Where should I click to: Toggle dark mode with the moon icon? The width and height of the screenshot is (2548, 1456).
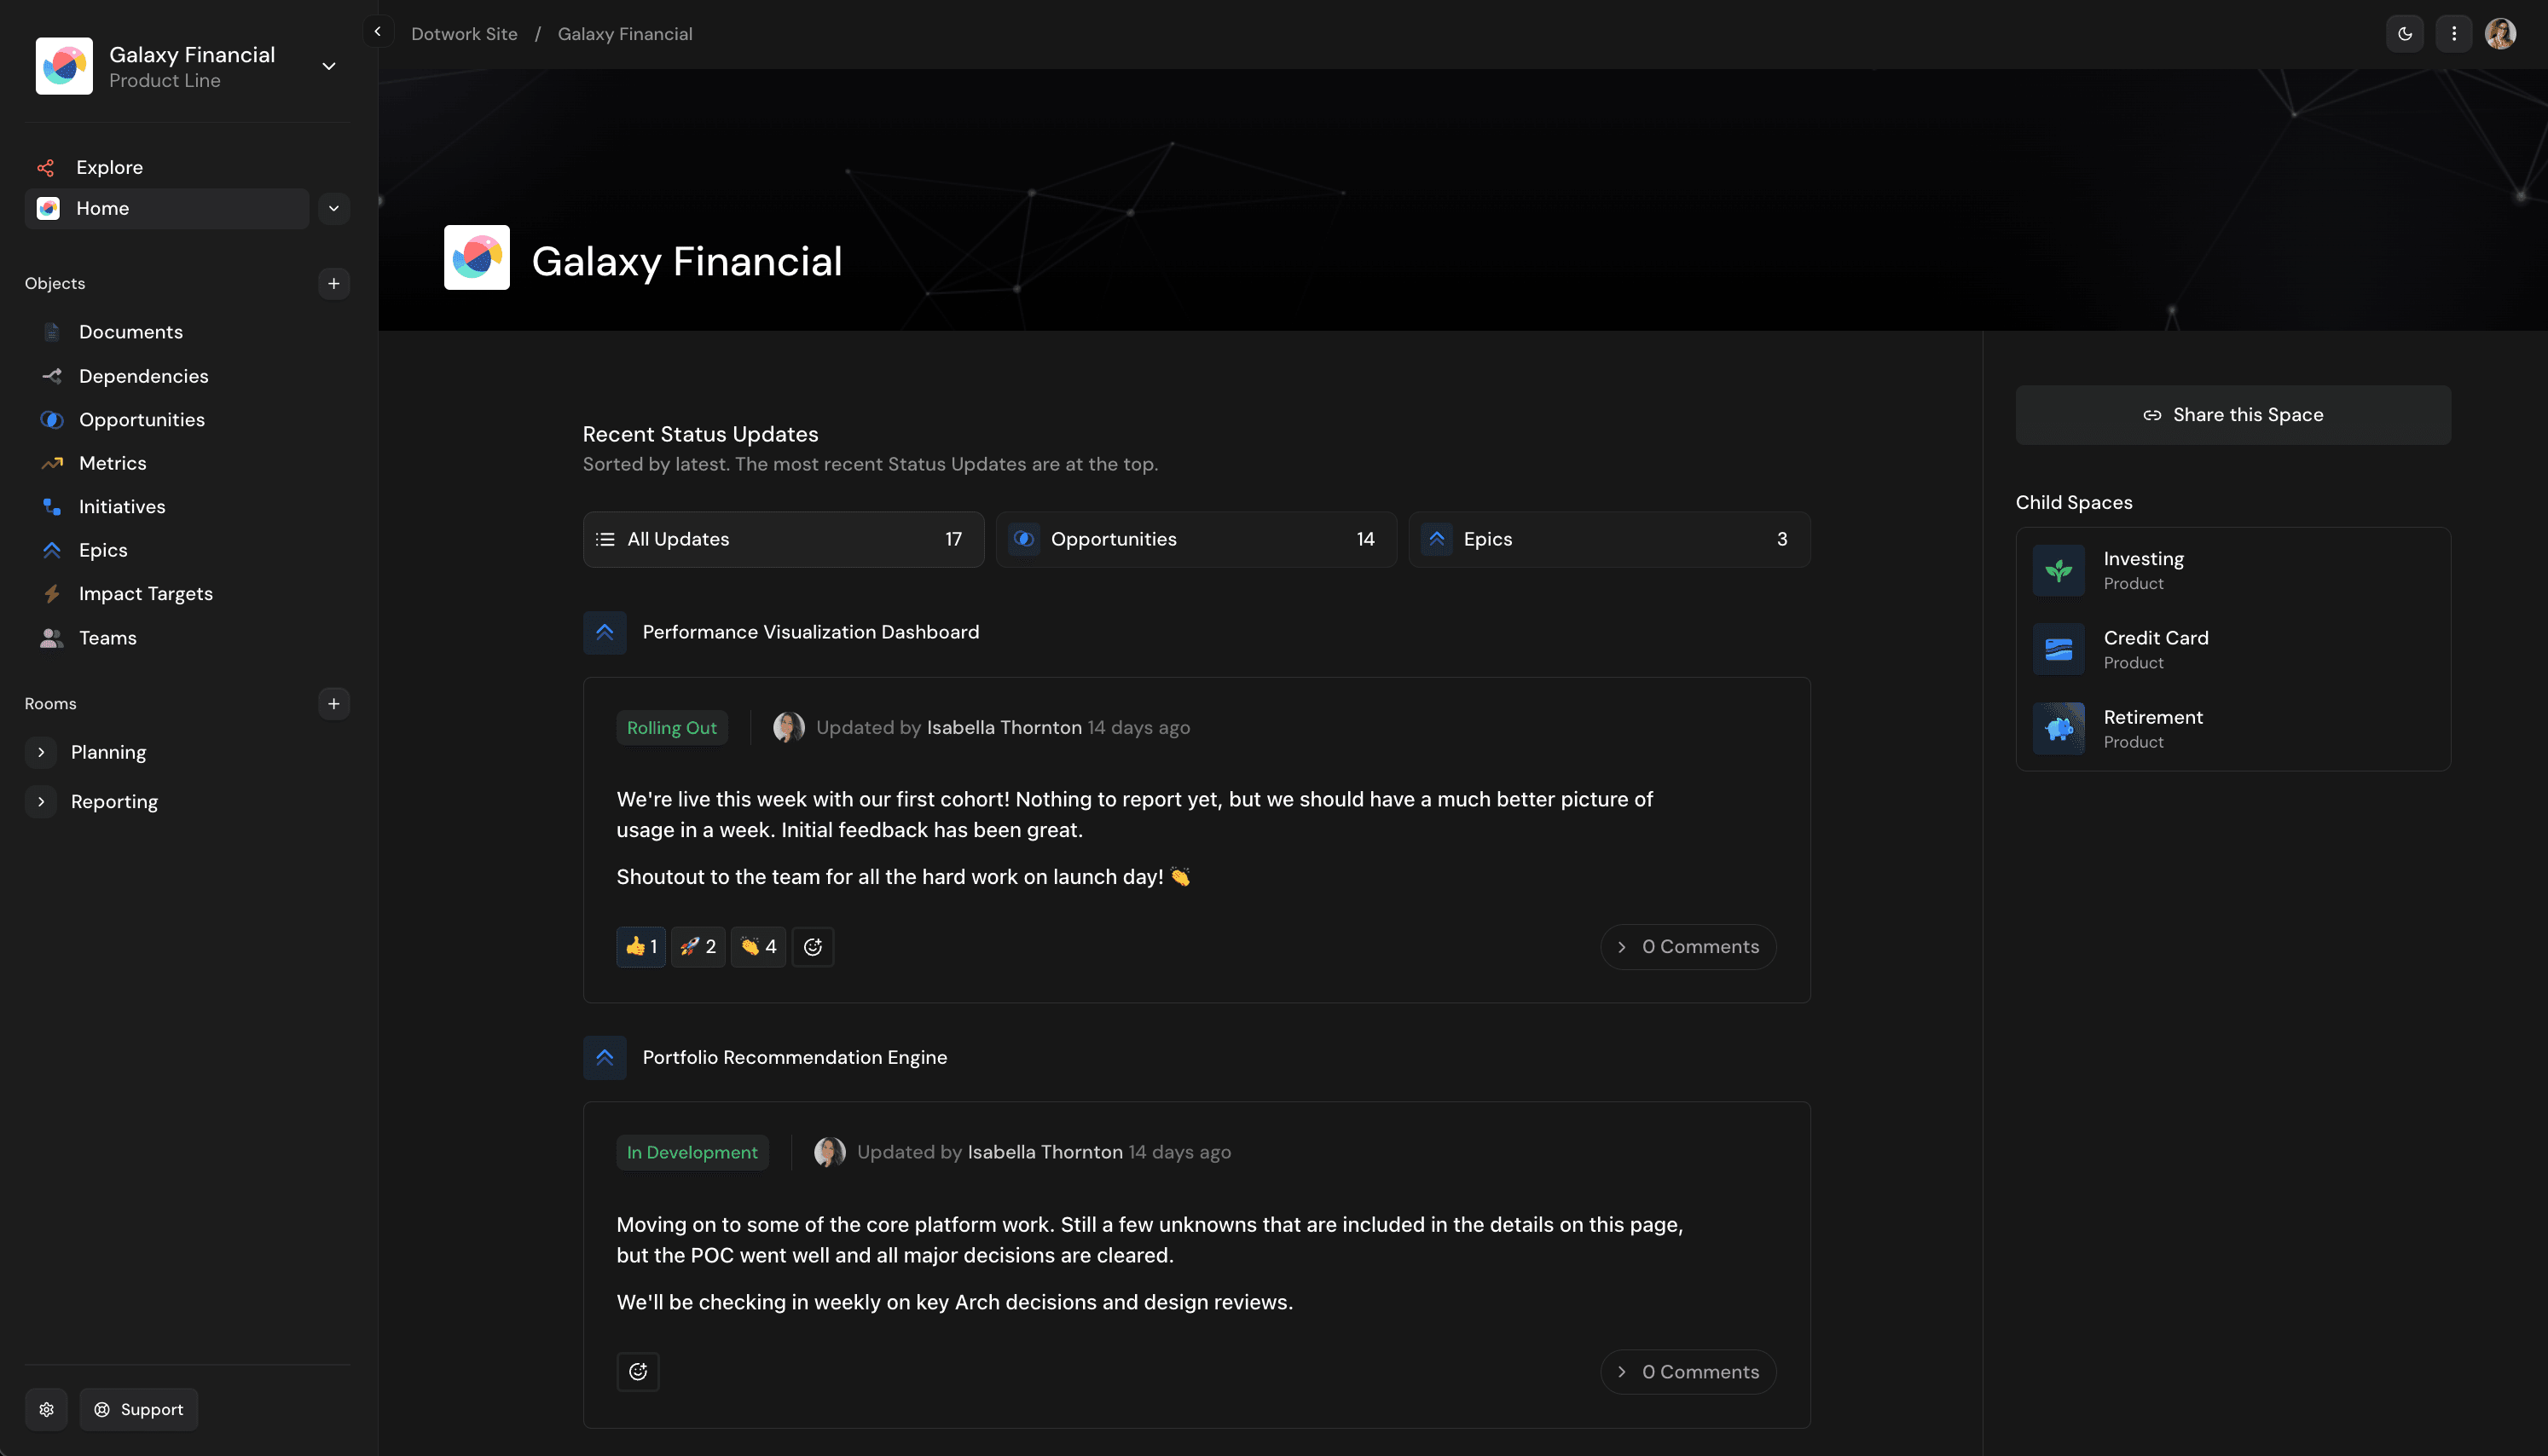(x=2404, y=33)
